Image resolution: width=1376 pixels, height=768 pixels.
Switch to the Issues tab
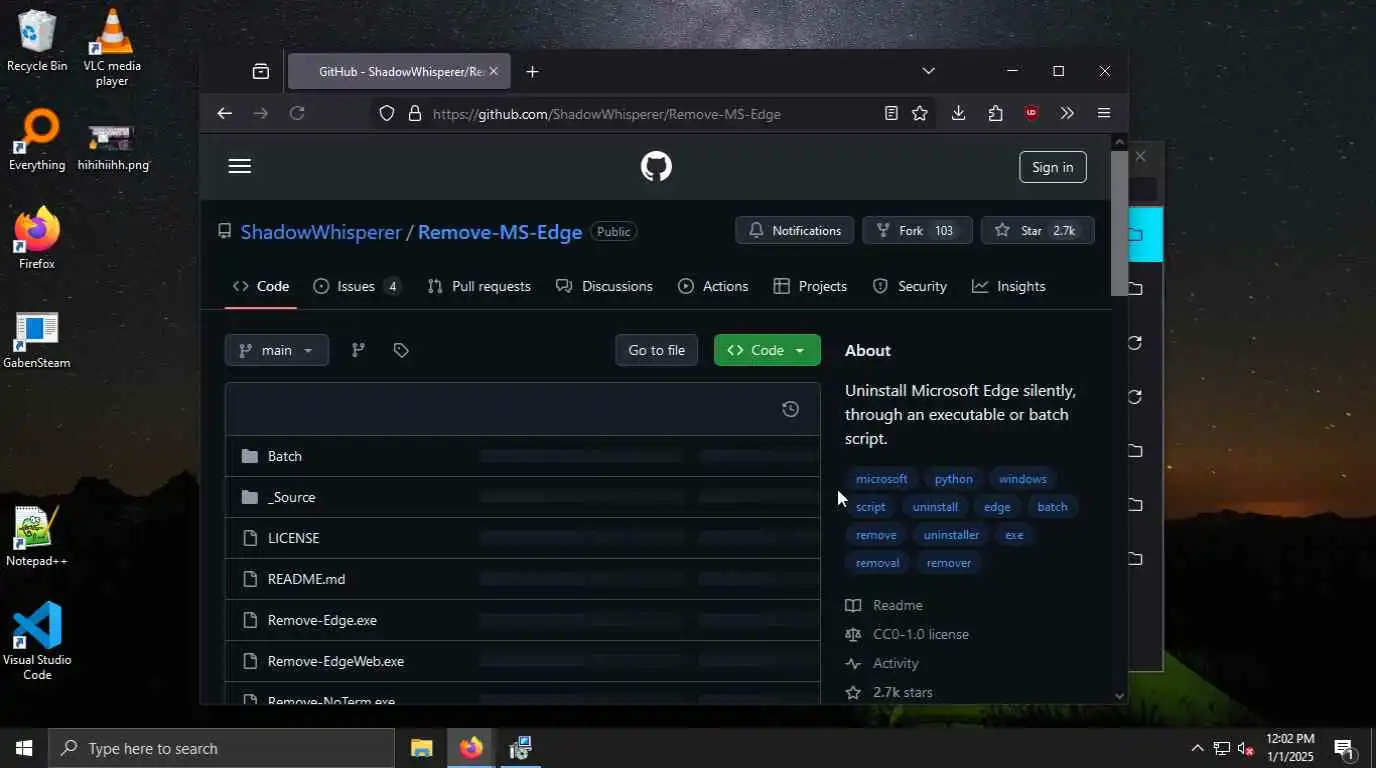click(357, 286)
